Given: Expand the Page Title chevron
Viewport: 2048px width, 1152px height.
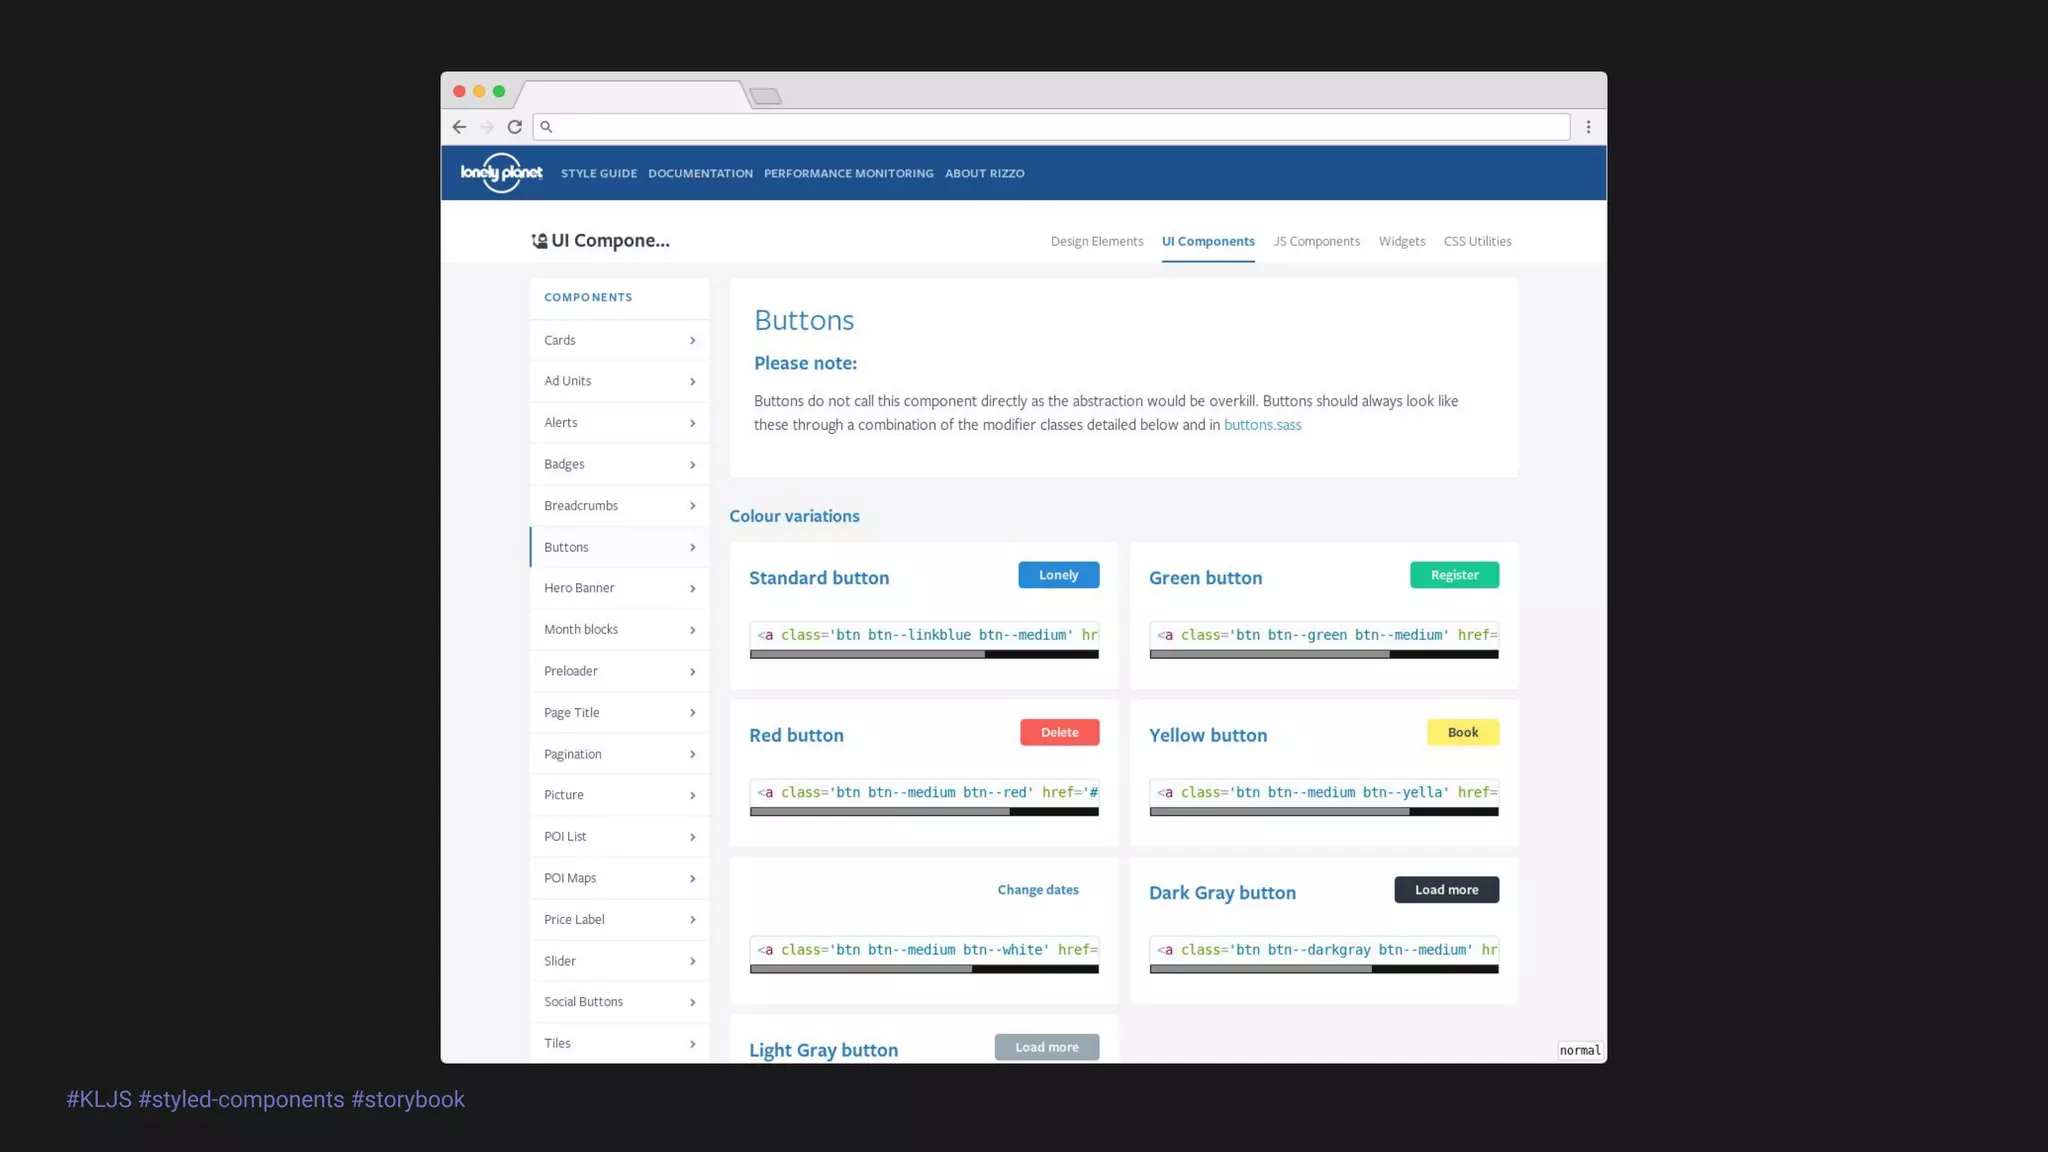Looking at the screenshot, I should click(x=692, y=713).
